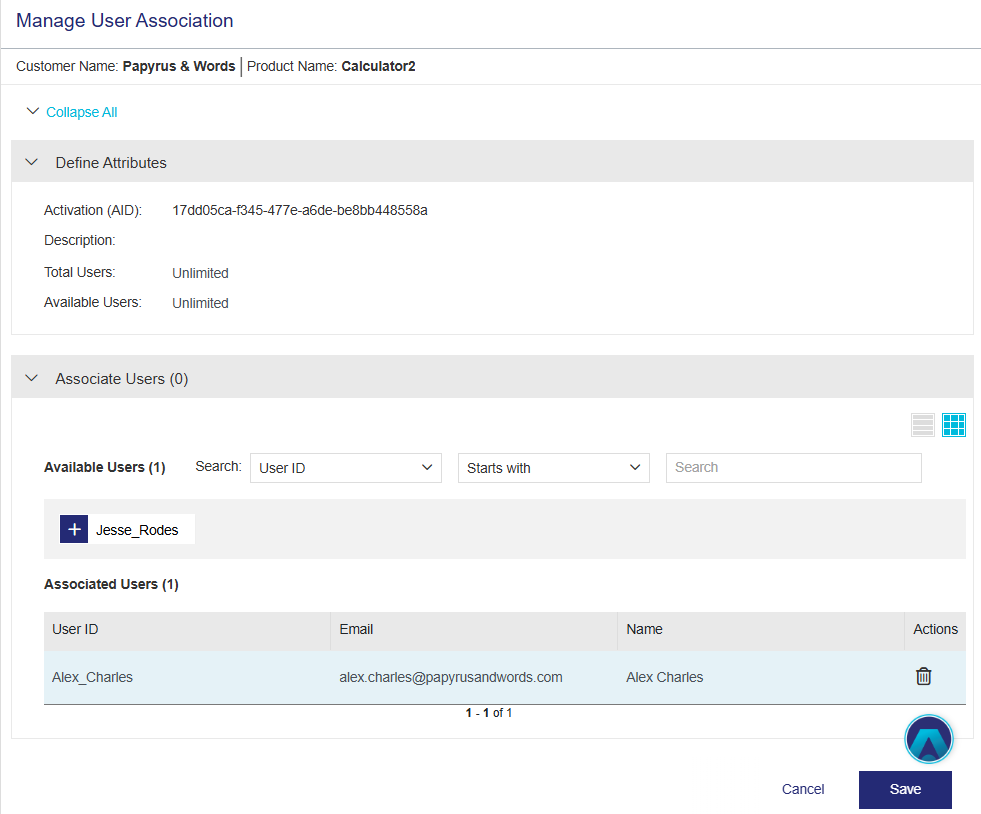
Task: Switch to grid view layout icon
Action: coord(953,425)
